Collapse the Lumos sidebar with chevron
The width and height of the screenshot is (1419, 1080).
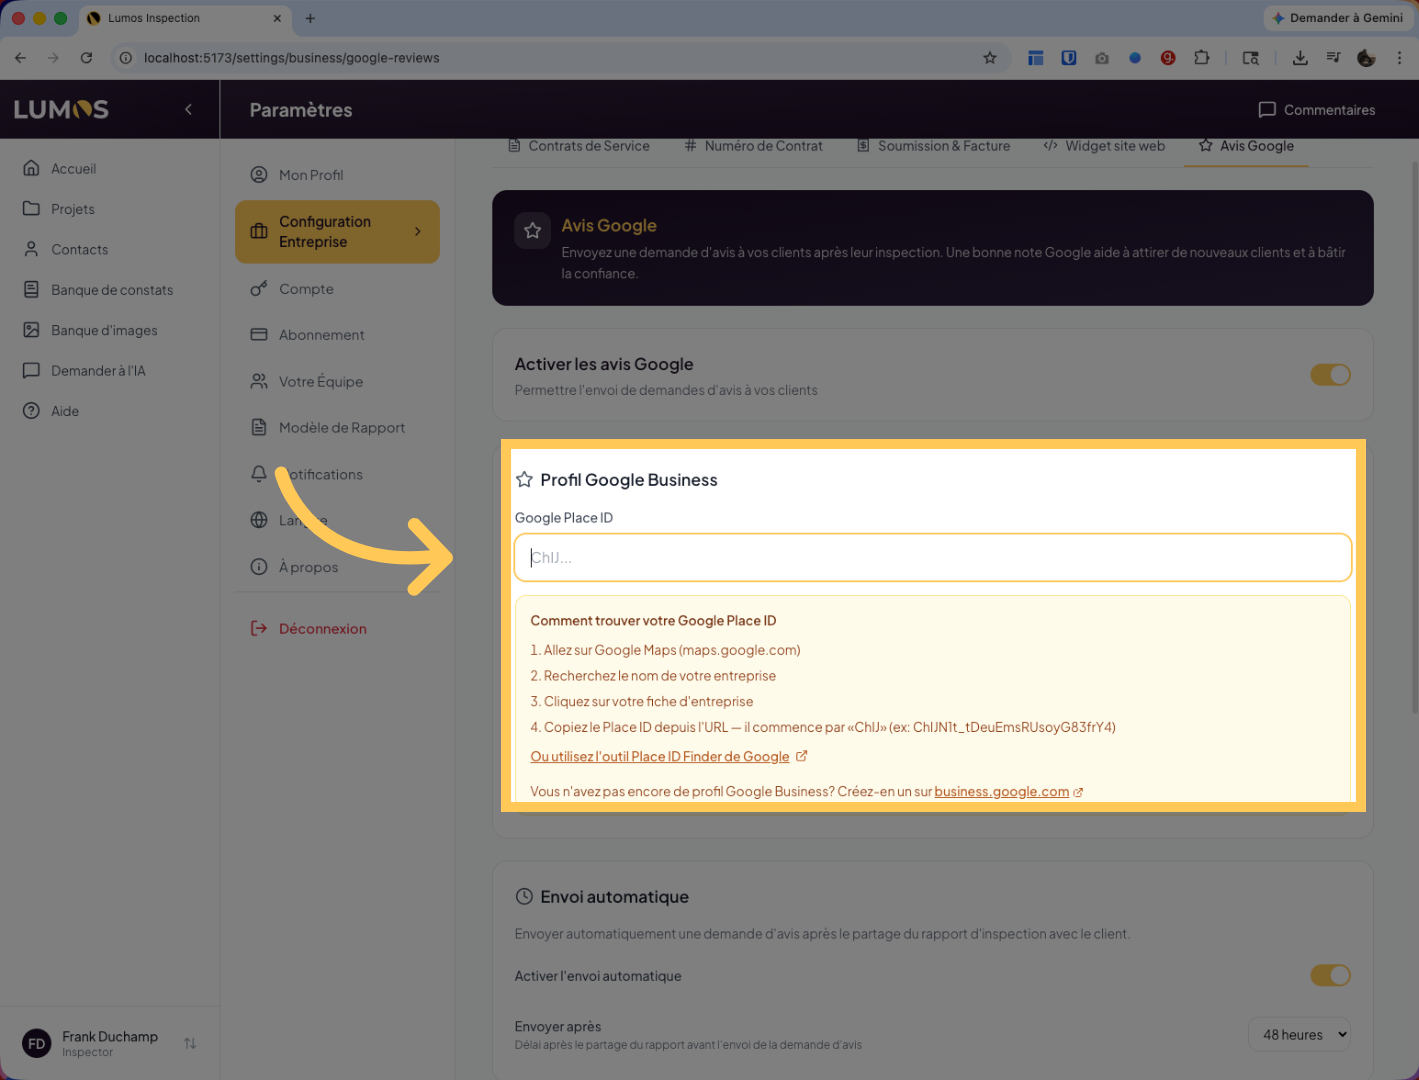pos(188,110)
